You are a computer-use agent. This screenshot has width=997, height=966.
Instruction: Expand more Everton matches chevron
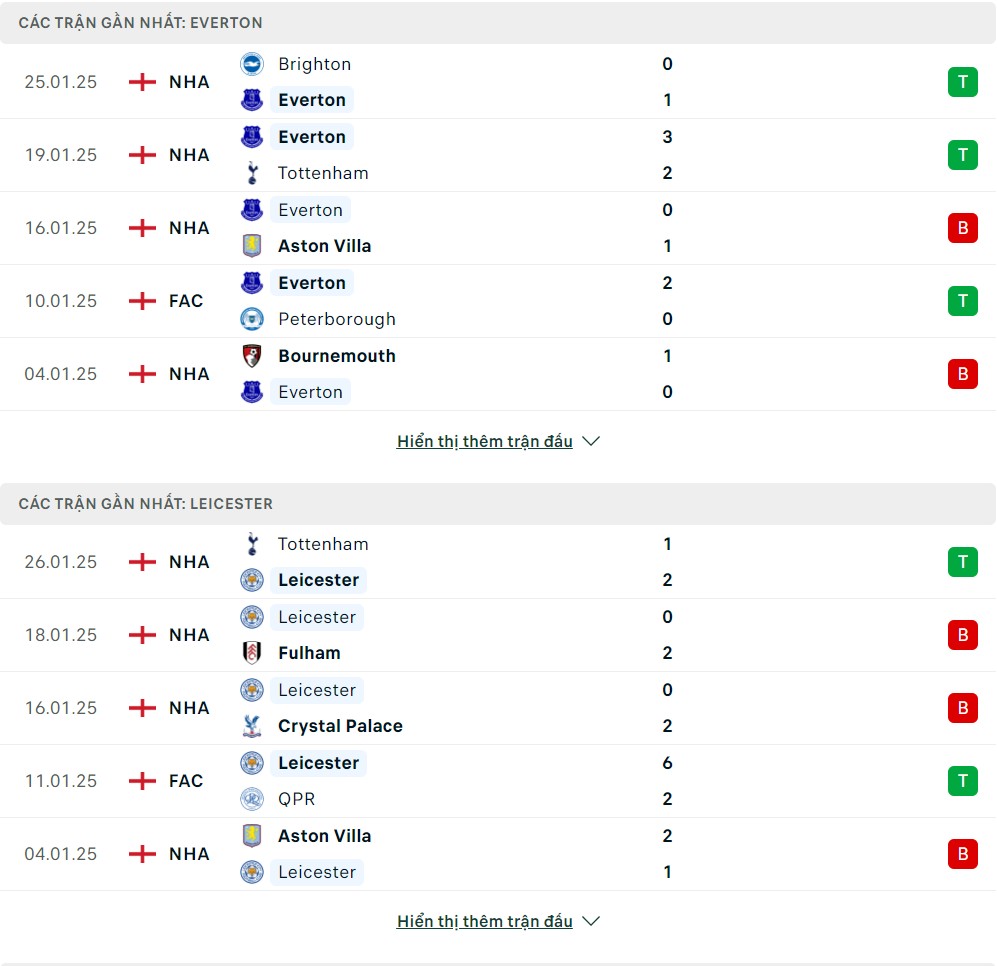(591, 441)
